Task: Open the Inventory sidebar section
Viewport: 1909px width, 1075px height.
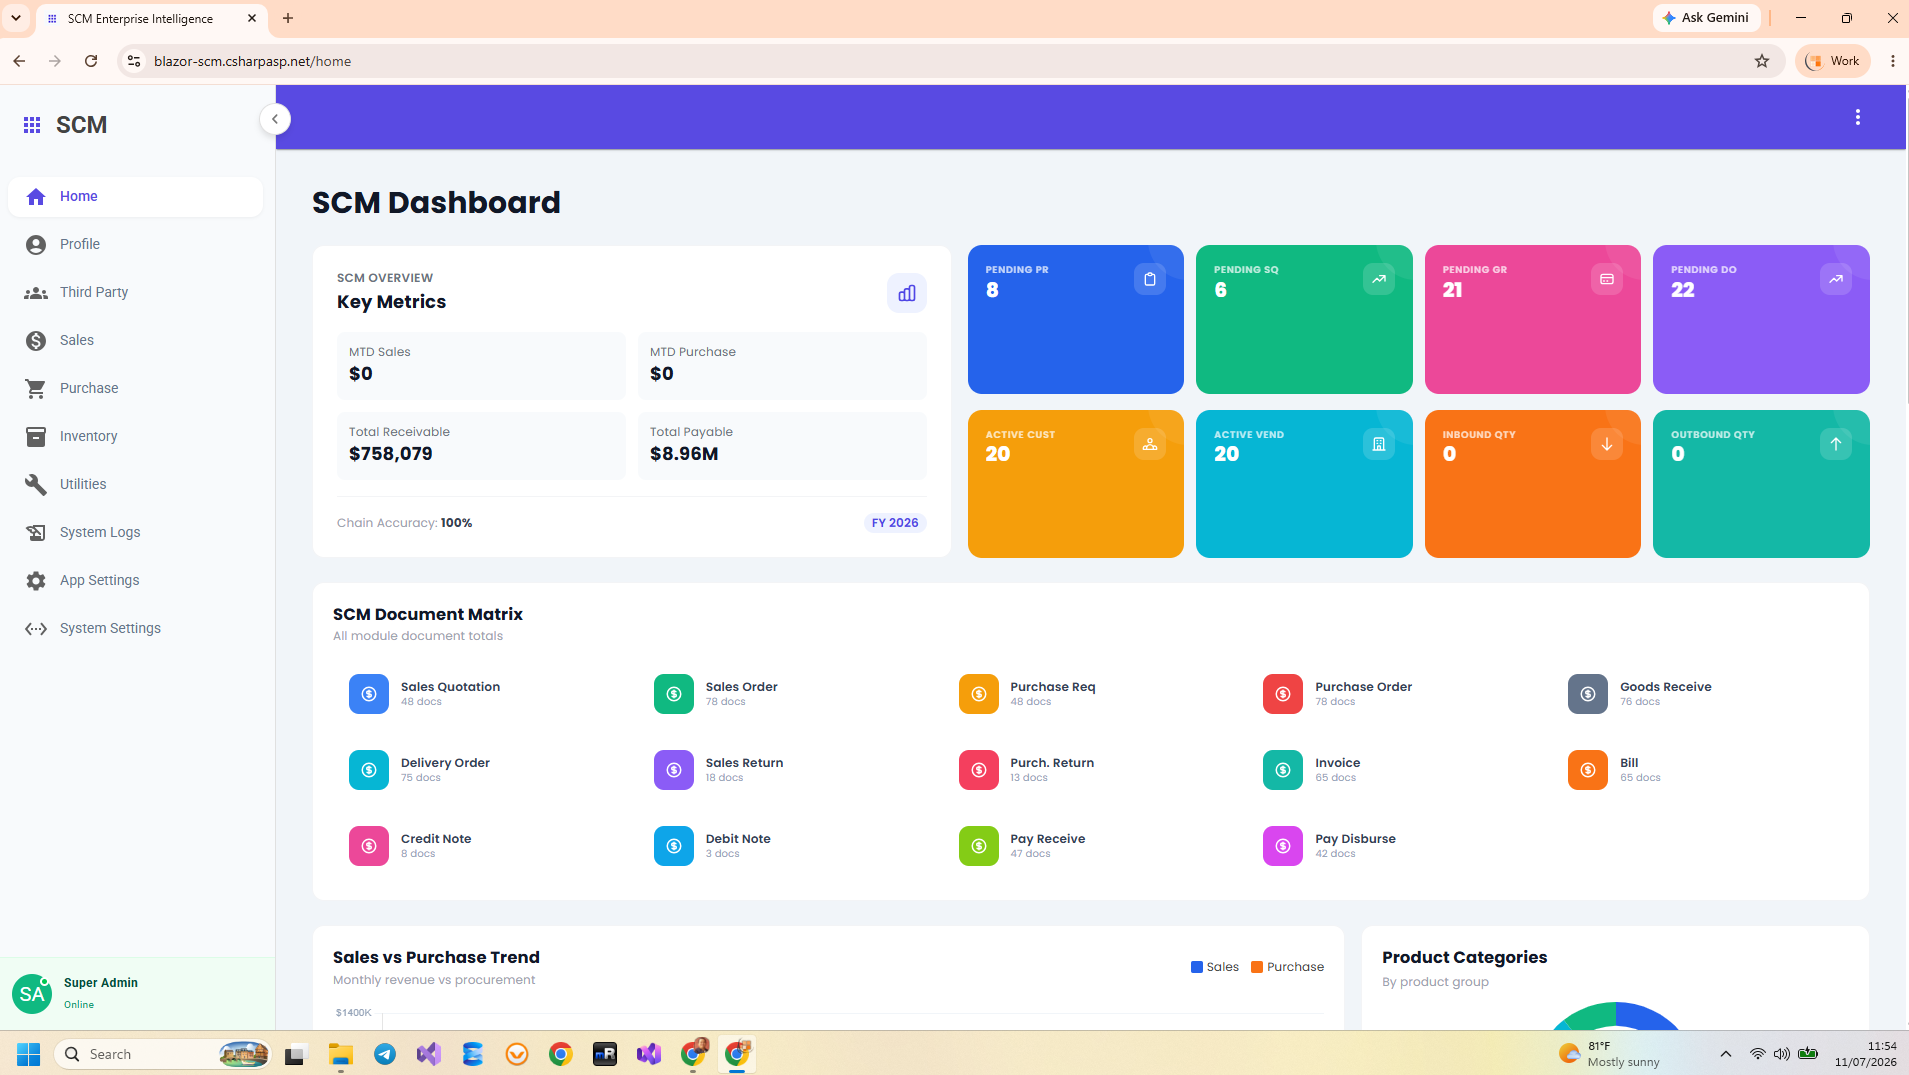Action: pos(135,436)
